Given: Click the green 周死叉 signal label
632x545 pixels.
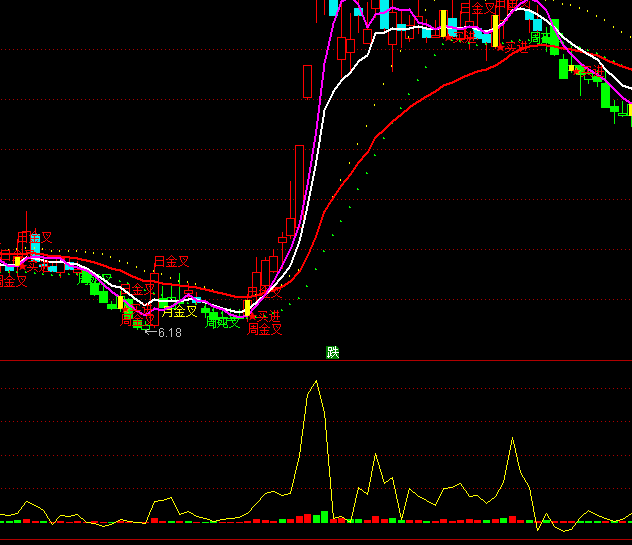Looking at the screenshot, I should click(x=222, y=323).
